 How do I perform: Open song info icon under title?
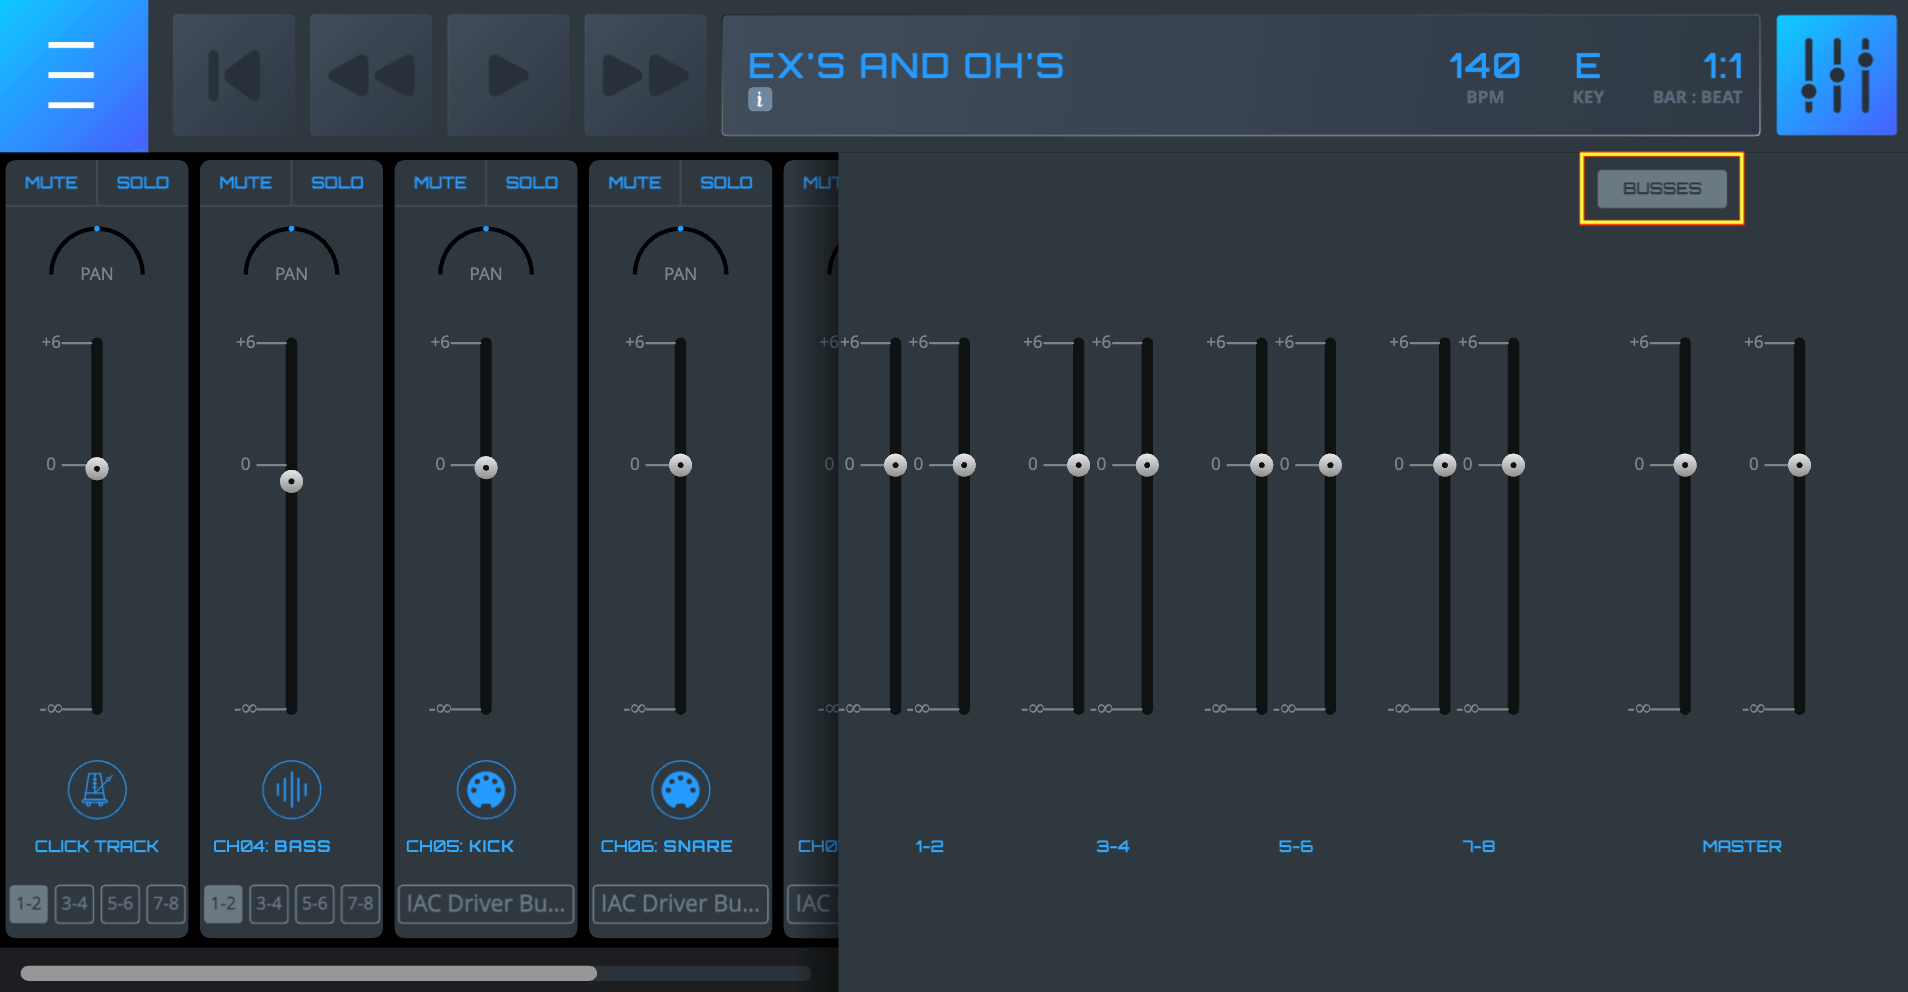[x=760, y=100]
